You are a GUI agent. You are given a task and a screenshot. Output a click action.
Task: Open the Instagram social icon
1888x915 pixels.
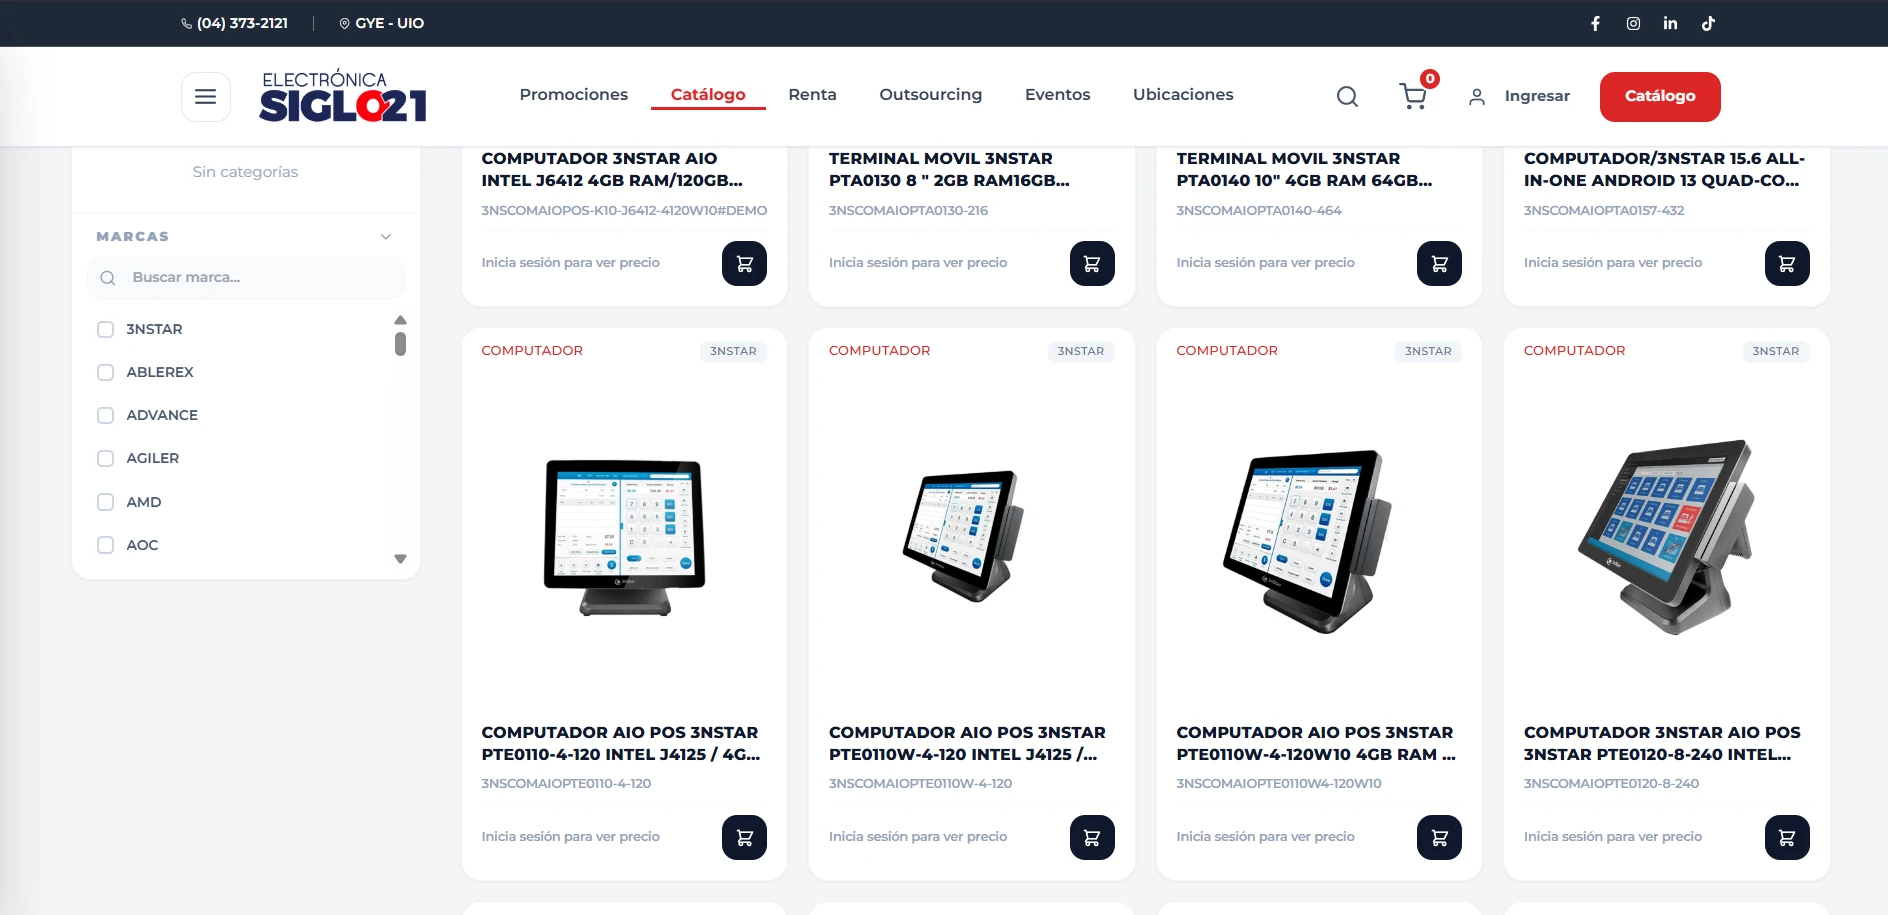(1633, 23)
